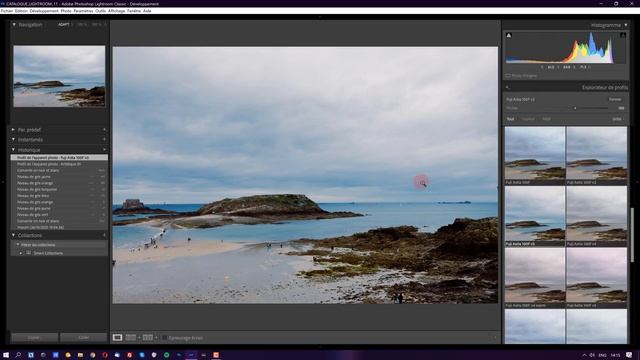Screen dimensions: 640x360
Task: Expand the Par. prédéf presets panel
Action: [x=13, y=130]
